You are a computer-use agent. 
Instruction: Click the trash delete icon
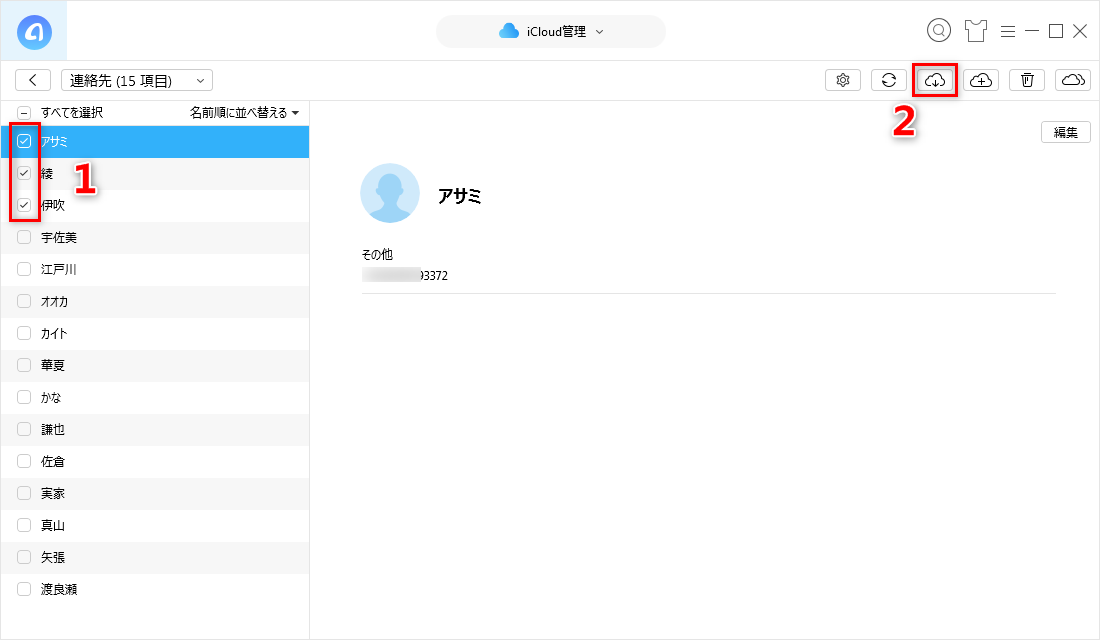tap(1027, 80)
